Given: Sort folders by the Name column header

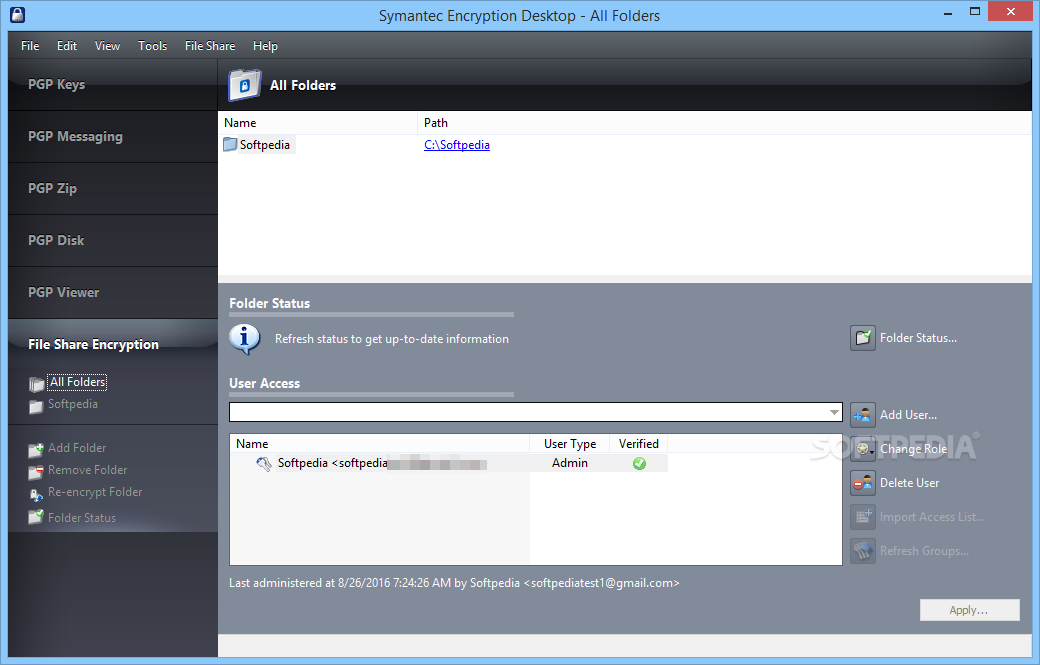Looking at the screenshot, I should click(318, 123).
